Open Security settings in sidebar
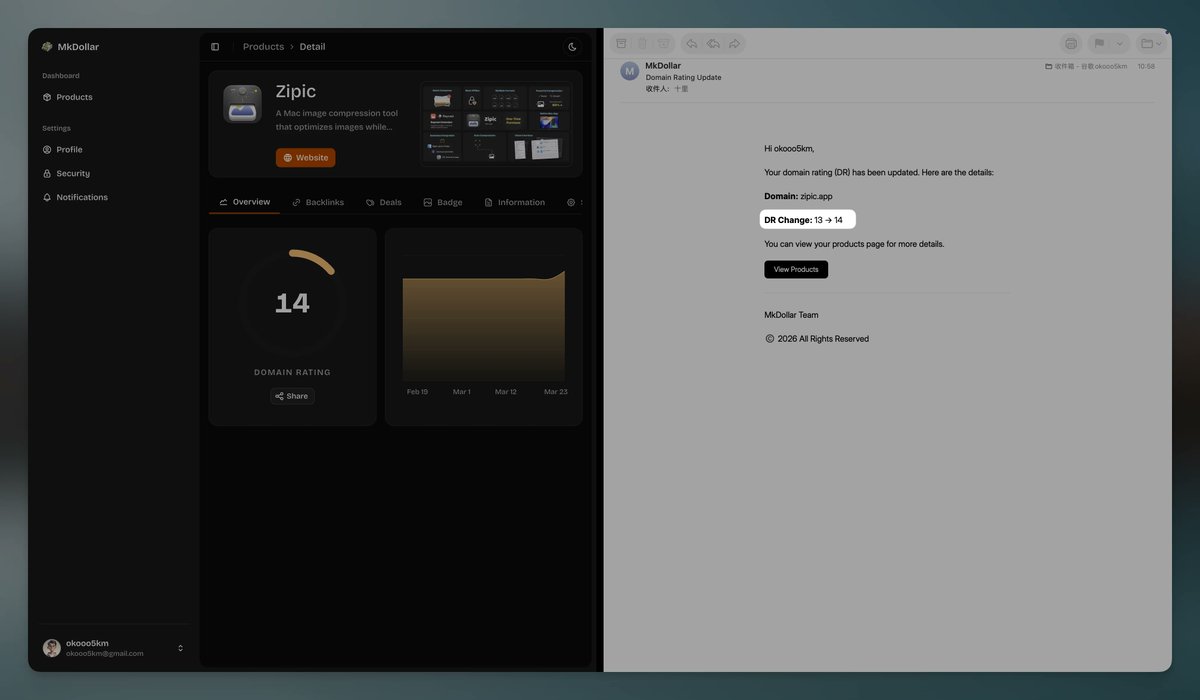This screenshot has height=700, width=1200. (66, 174)
